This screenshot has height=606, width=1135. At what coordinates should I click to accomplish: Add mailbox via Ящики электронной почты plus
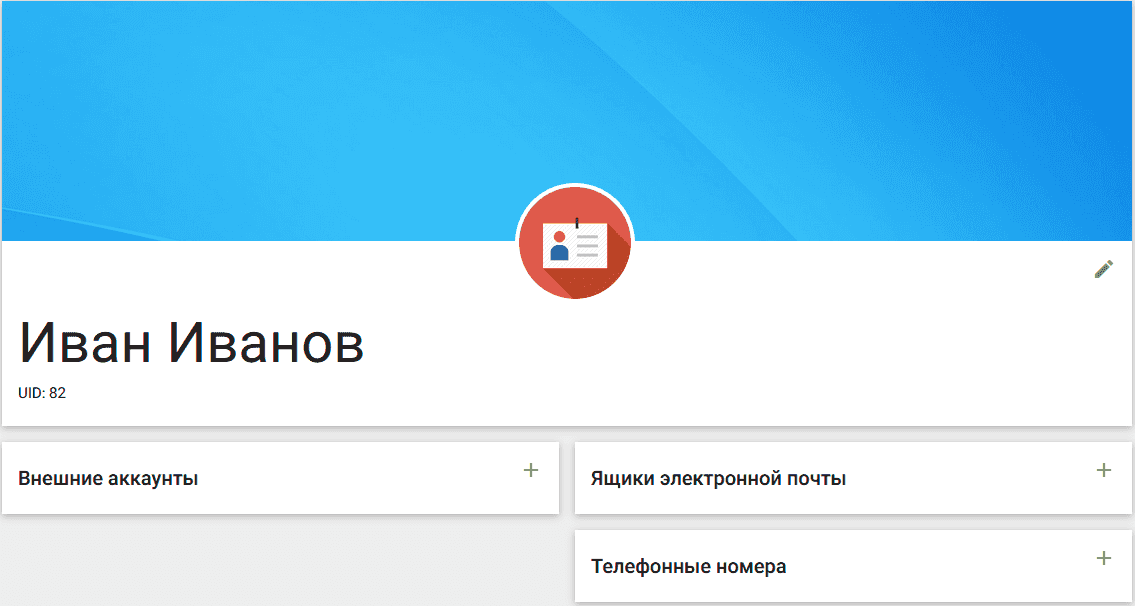1103,471
